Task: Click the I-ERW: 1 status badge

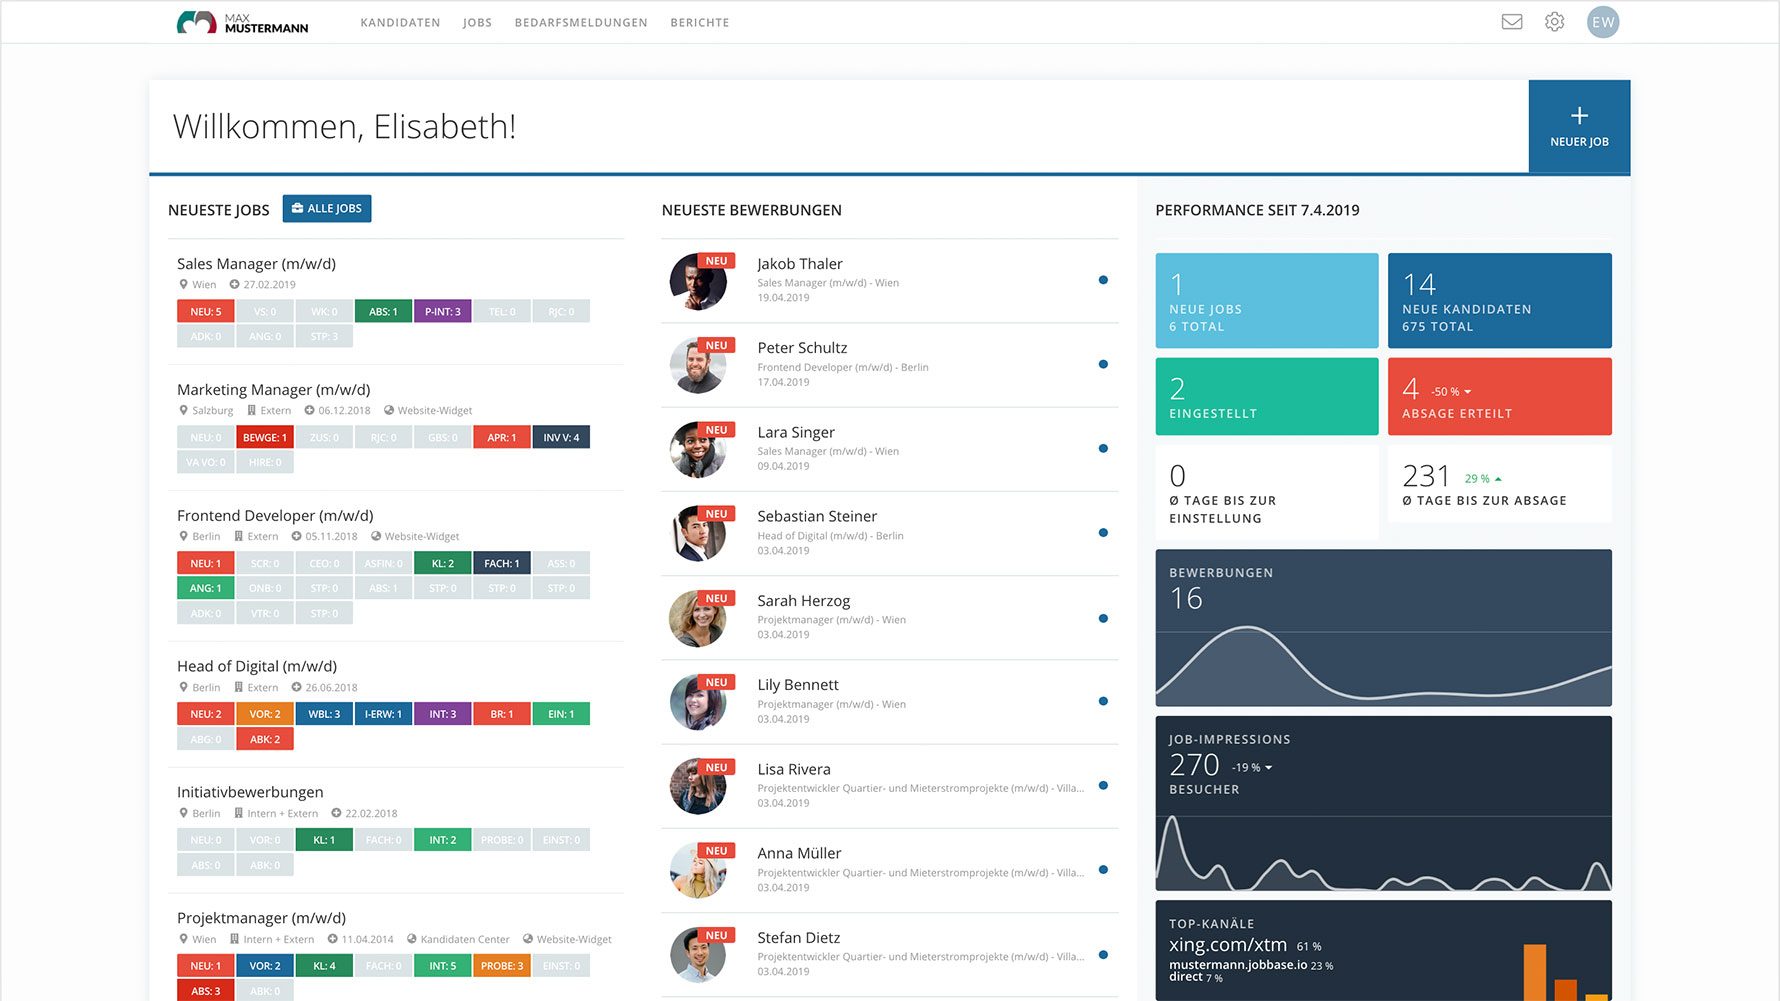Action: point(383,714)
